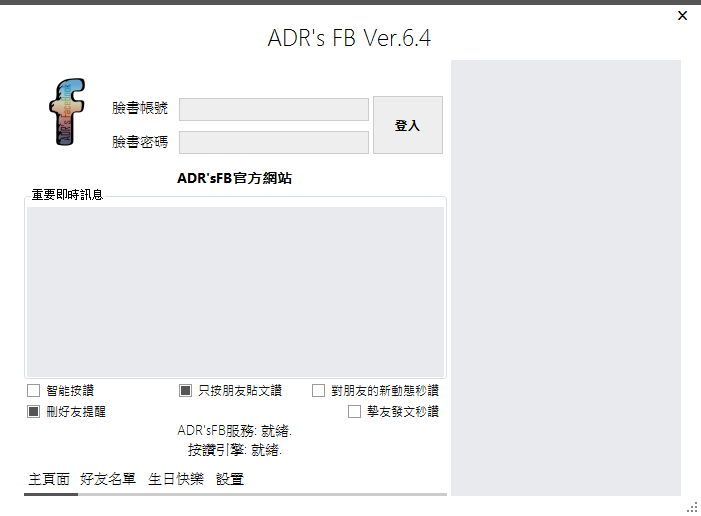Enable the 摯友發文秒讚 checkbox
Image resolution: width=701 pixels, height=516 pixels.
click(x=354, y=411)
